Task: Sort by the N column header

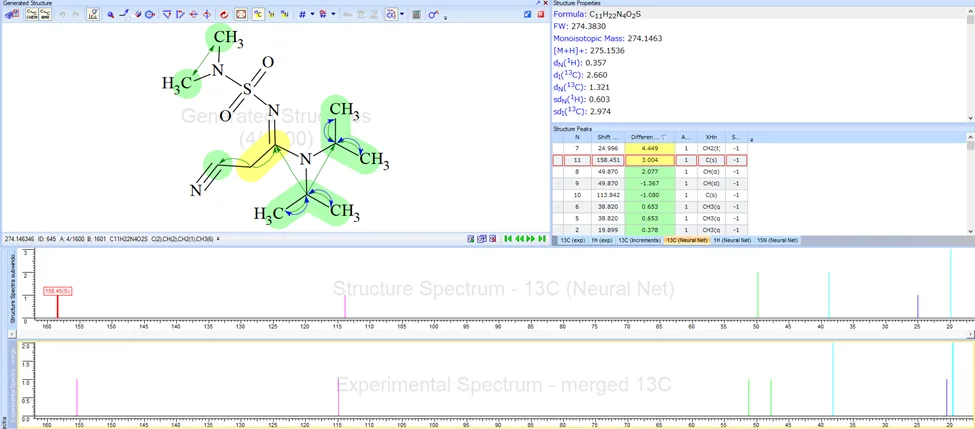Action: [577, 137]
